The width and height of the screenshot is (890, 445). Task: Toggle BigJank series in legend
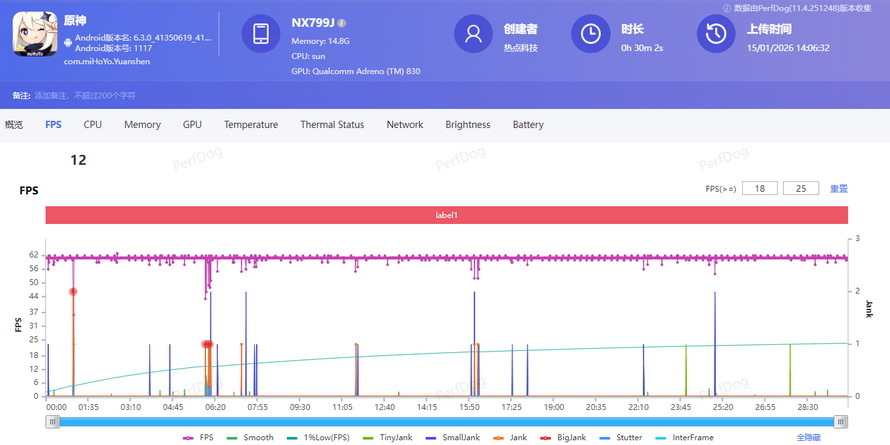click(x=563, y=438)
